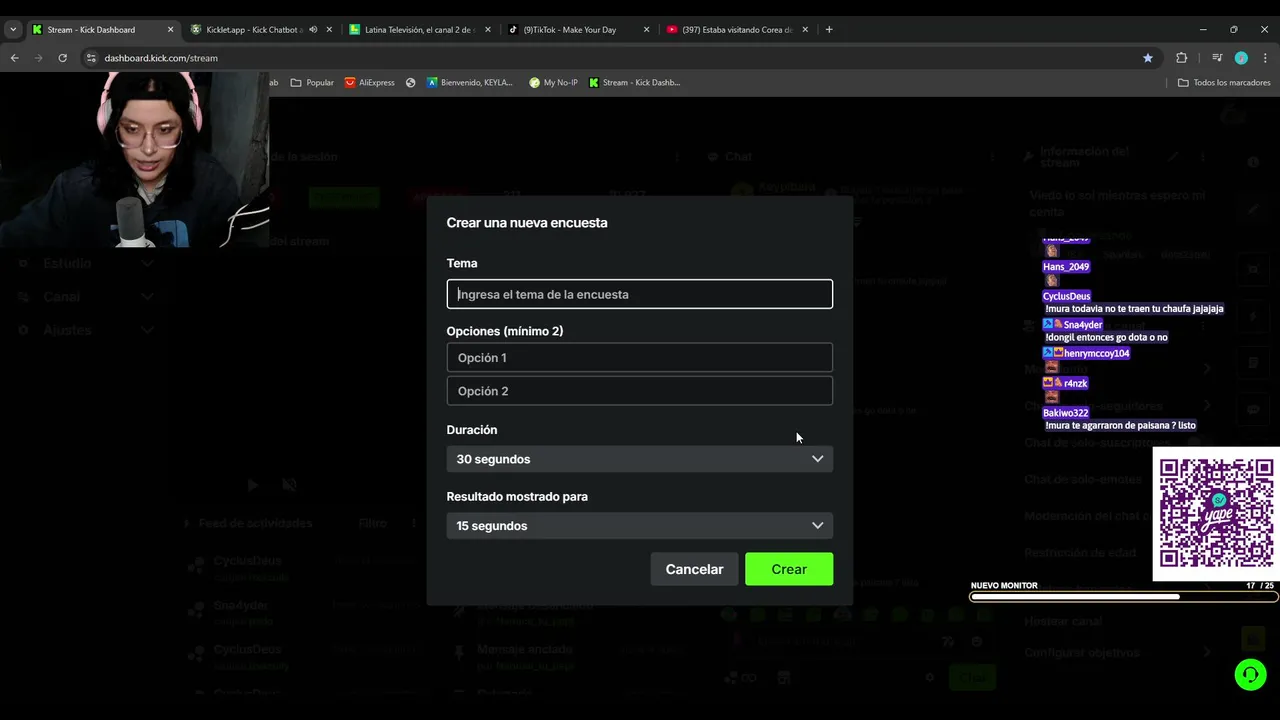Viewport: 1280px width, 720px height.
Task: Click the green support headset button
Action: (x=1250, y=675)
